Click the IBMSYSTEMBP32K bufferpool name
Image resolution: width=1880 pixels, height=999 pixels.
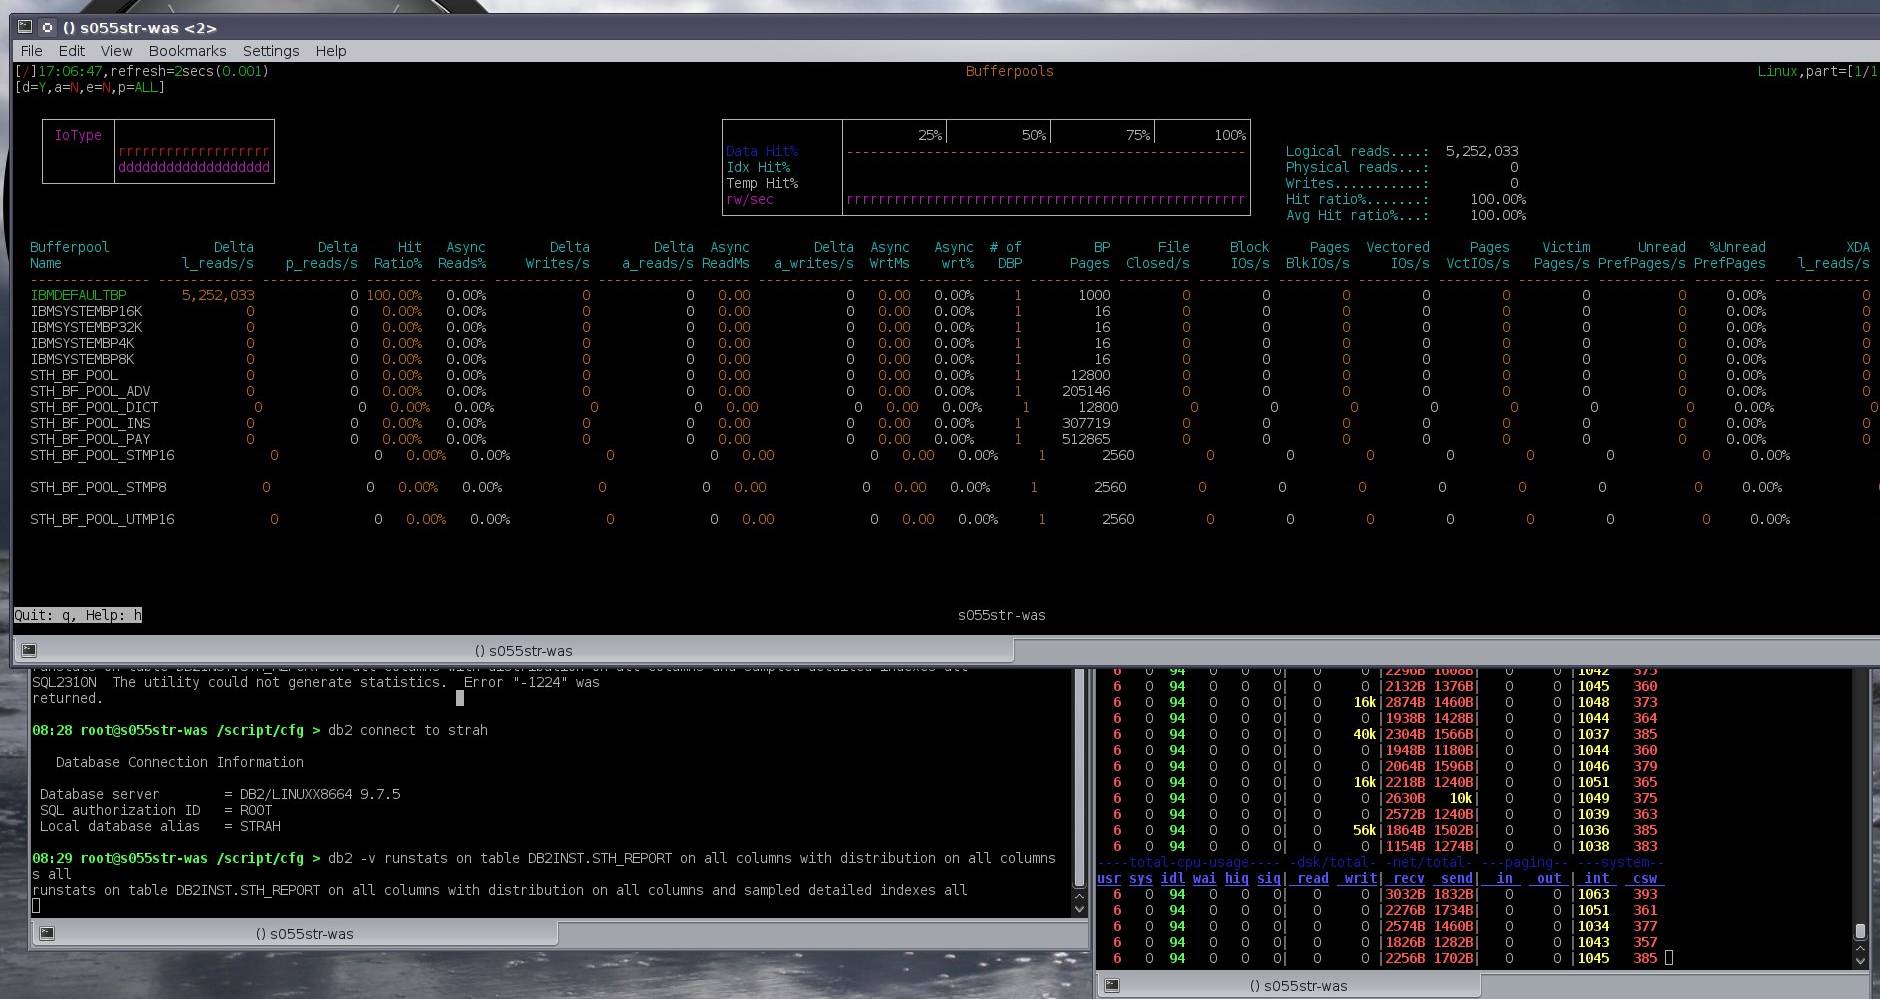[x=86, y=327]
